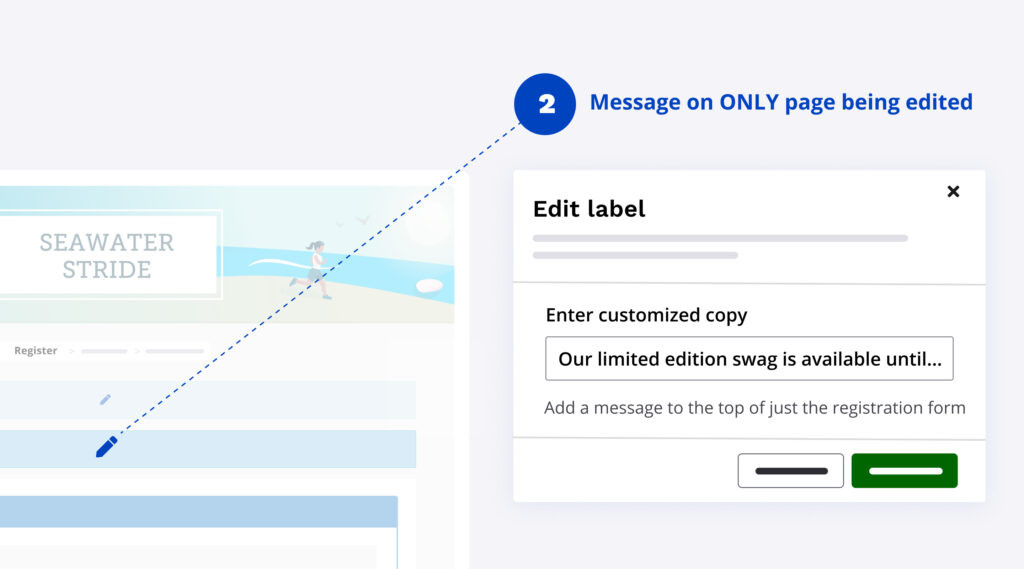Click the helper text below the input

click(754, 408)
